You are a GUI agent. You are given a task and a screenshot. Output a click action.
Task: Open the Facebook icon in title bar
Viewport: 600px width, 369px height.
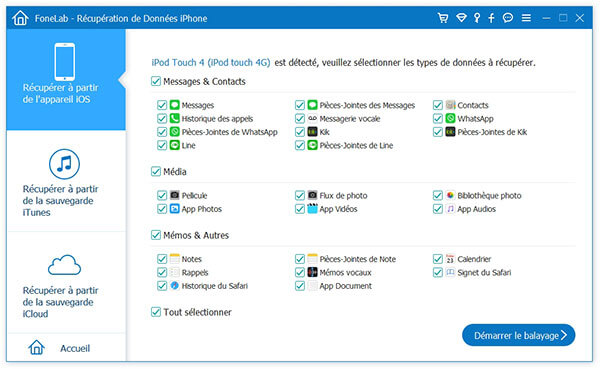click(491, 18)
